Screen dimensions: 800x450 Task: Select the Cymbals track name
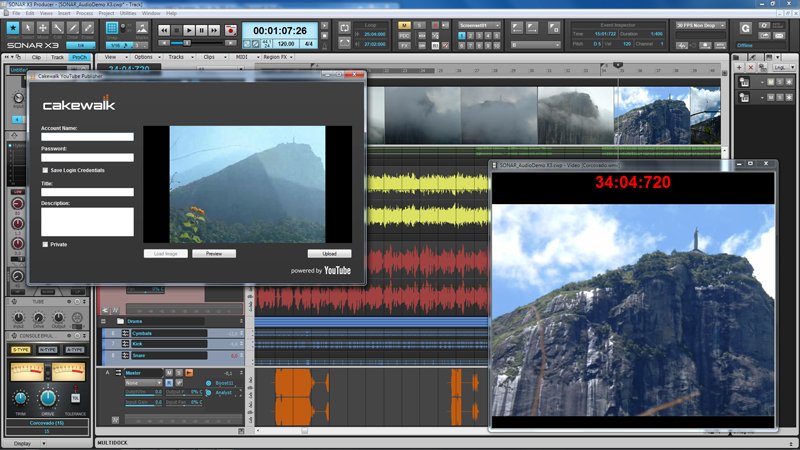(x=168, y=333)
